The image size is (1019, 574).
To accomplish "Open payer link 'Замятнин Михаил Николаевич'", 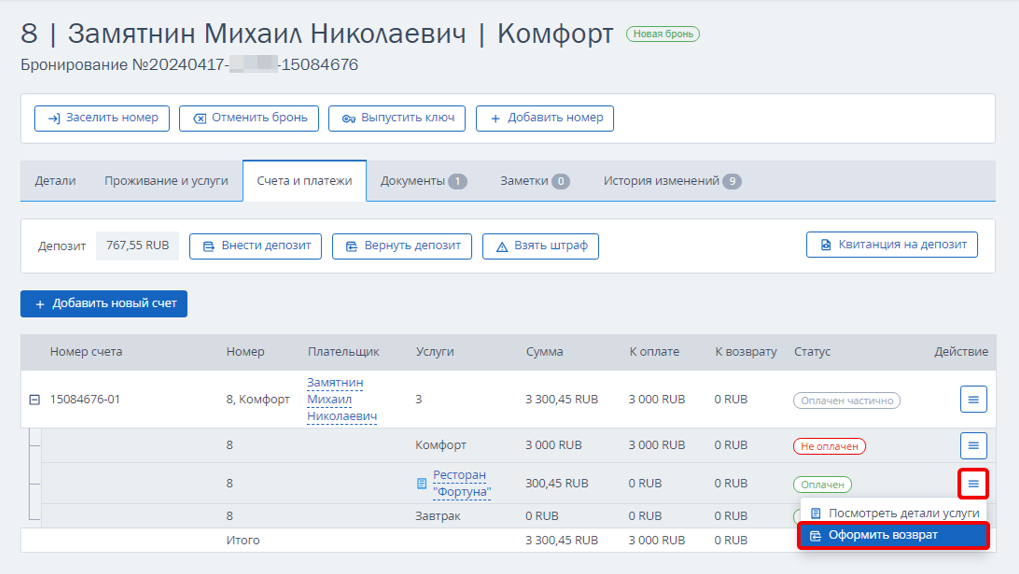I will [341, 399].
